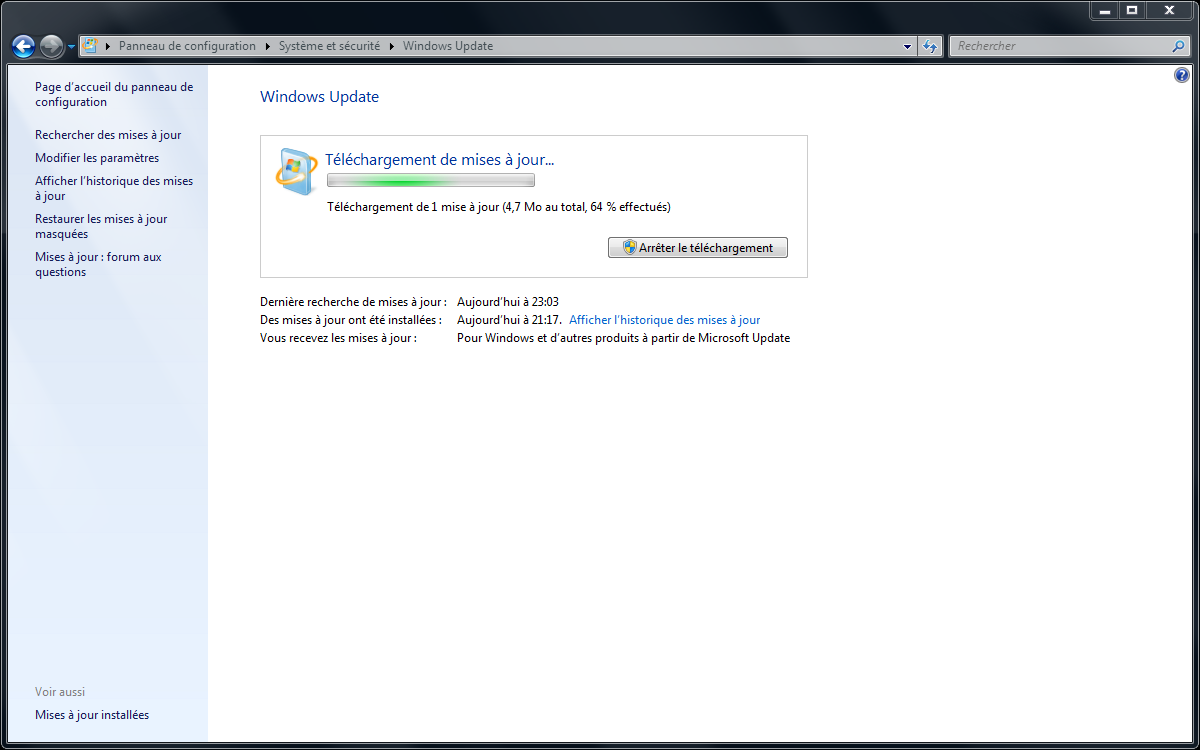1200x750 pixels.
Task: Close the Windows Update window
Action: click(x=1169, y=10)
